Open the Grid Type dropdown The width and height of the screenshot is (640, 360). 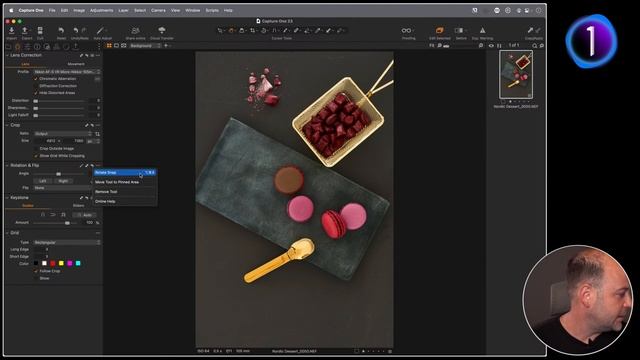(67, 242)
